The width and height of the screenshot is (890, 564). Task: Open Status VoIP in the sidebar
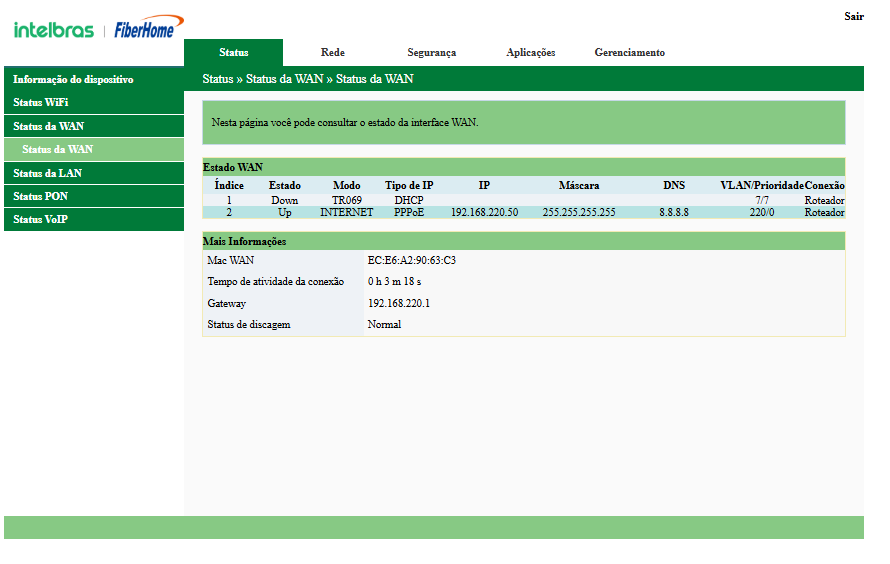(x=40, y=219)
